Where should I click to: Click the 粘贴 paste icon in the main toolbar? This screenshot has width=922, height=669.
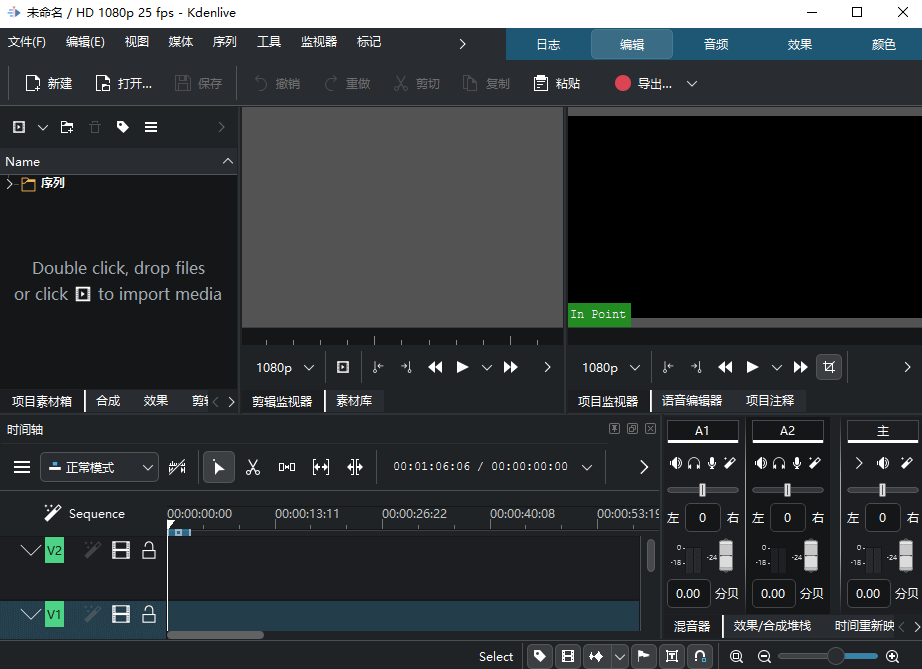tap(556, 83)
